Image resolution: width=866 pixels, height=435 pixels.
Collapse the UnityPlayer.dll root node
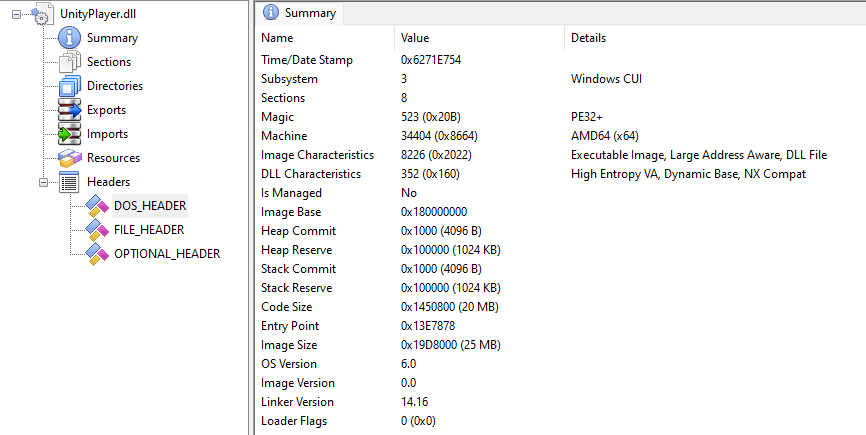(x=17, y=15)
